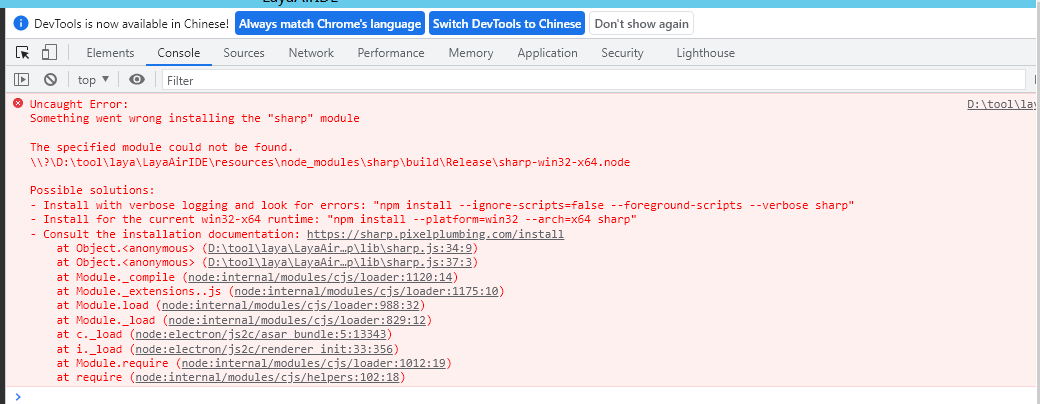Open live expression eye icon
Viewport: 1040px width, 404px height.
click(x=137, y=80)
